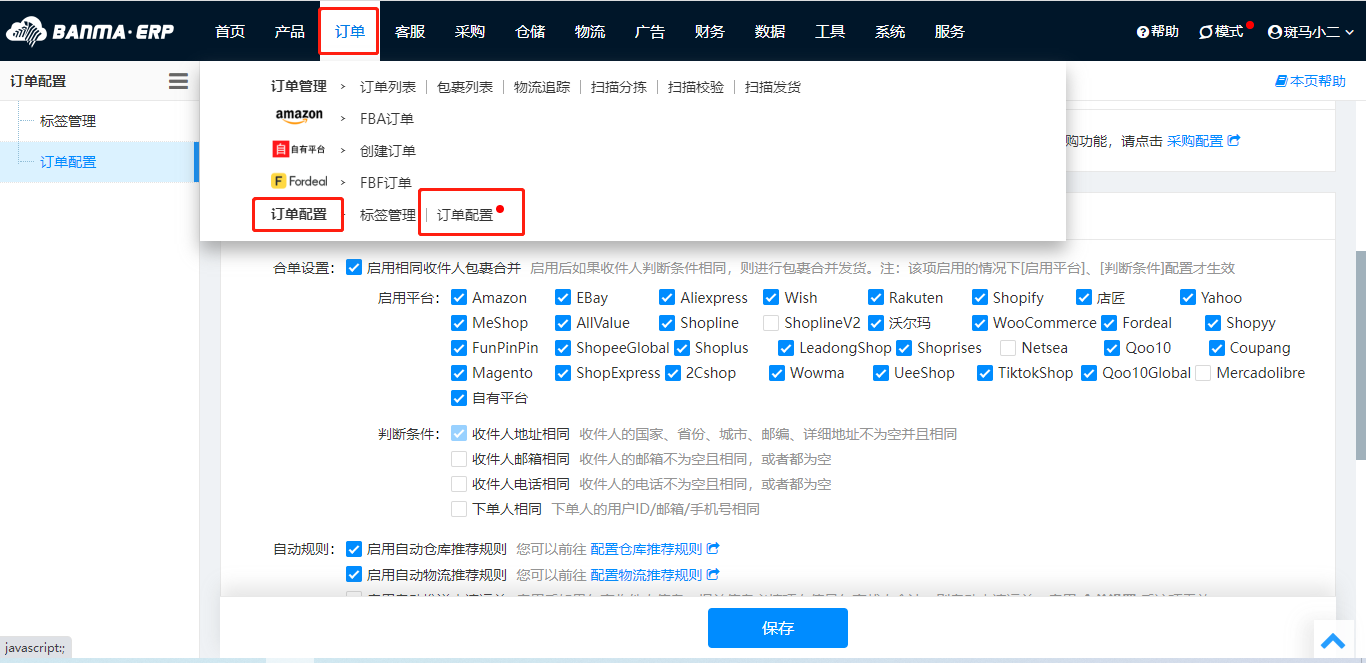
Task: Click the scroll-to-top arrow icon
Action: [1333, 641]
